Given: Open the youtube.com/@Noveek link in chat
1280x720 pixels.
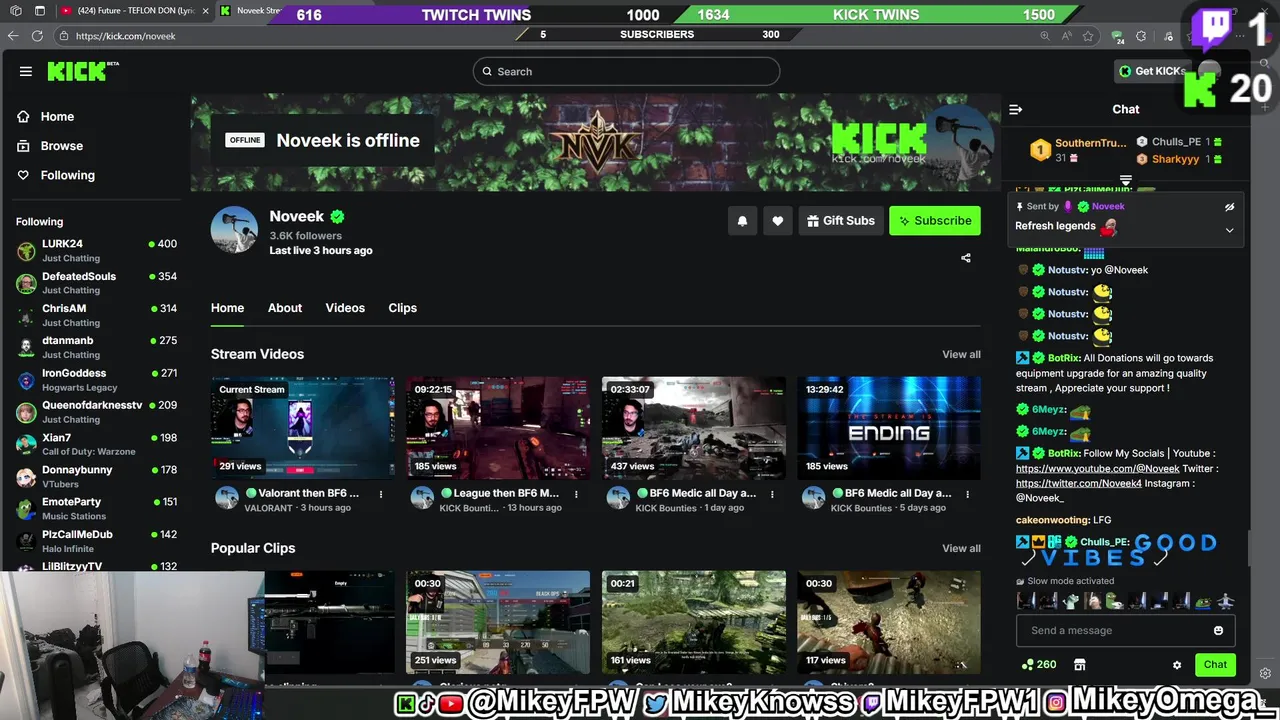Looking at the screenshot, I should tap(1097, 469).
